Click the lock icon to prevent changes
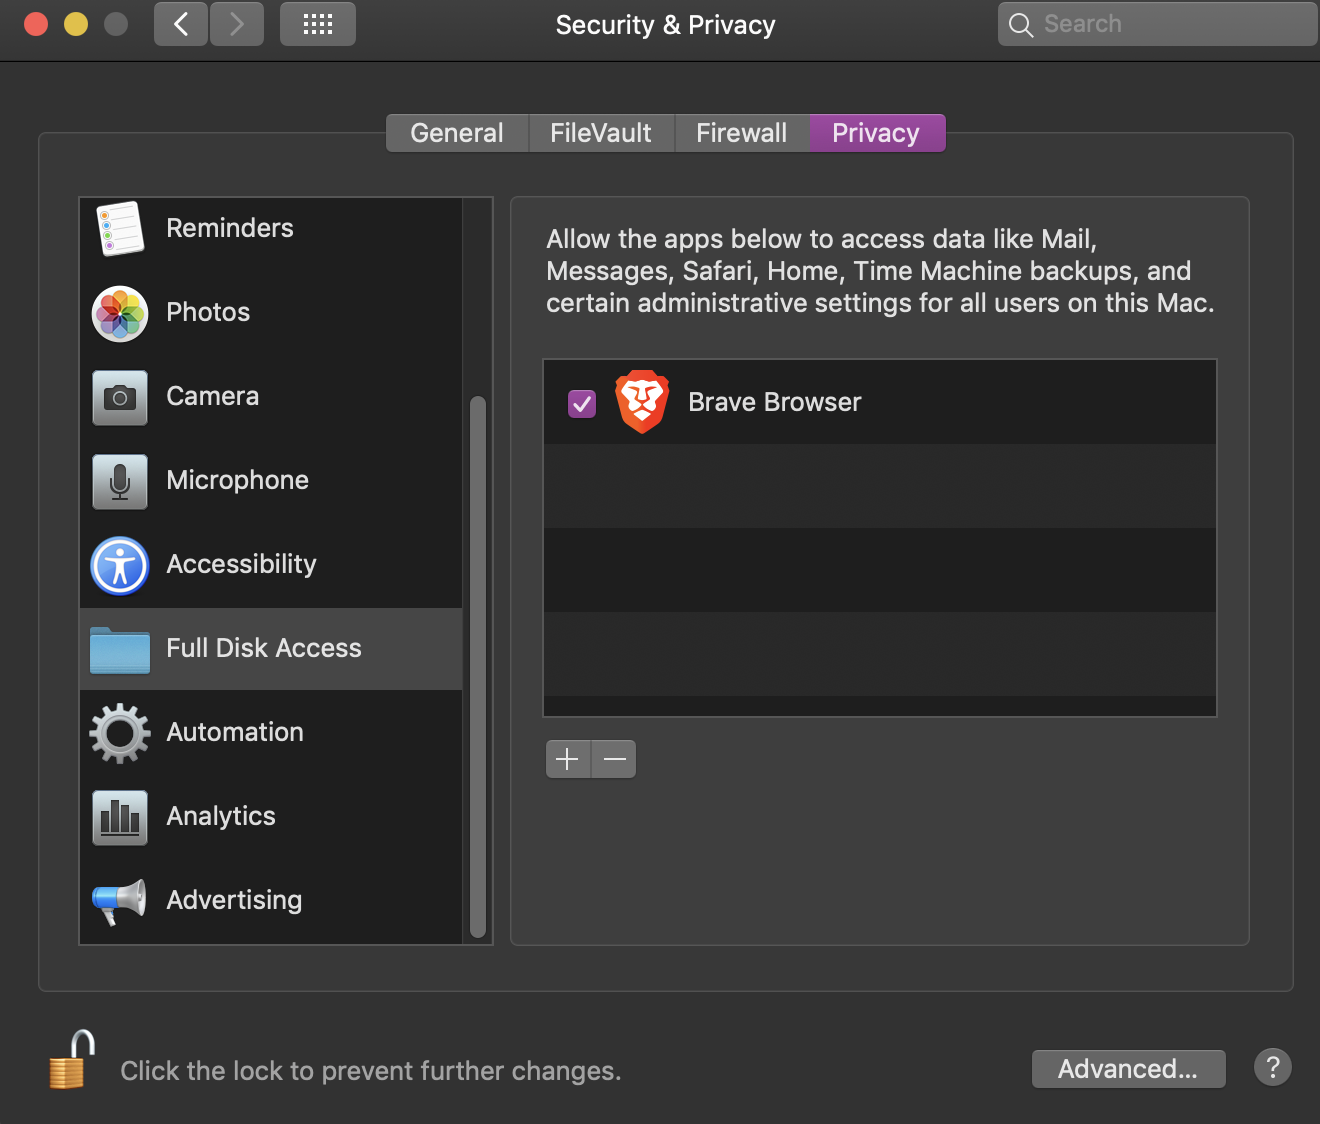The height and width of the screenshot is (1124, 1320). click(x=71, y=1062)
